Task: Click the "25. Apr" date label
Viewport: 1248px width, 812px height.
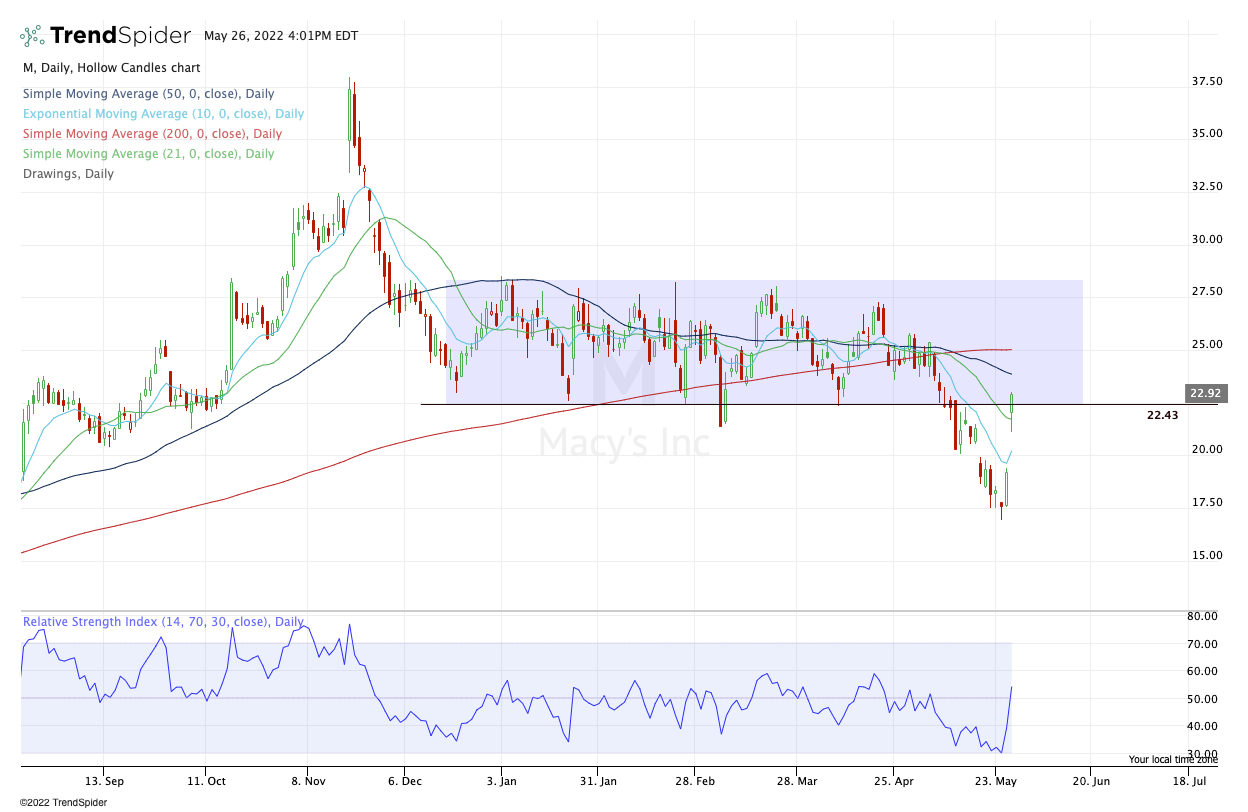Action: click(x=895, y=780)
